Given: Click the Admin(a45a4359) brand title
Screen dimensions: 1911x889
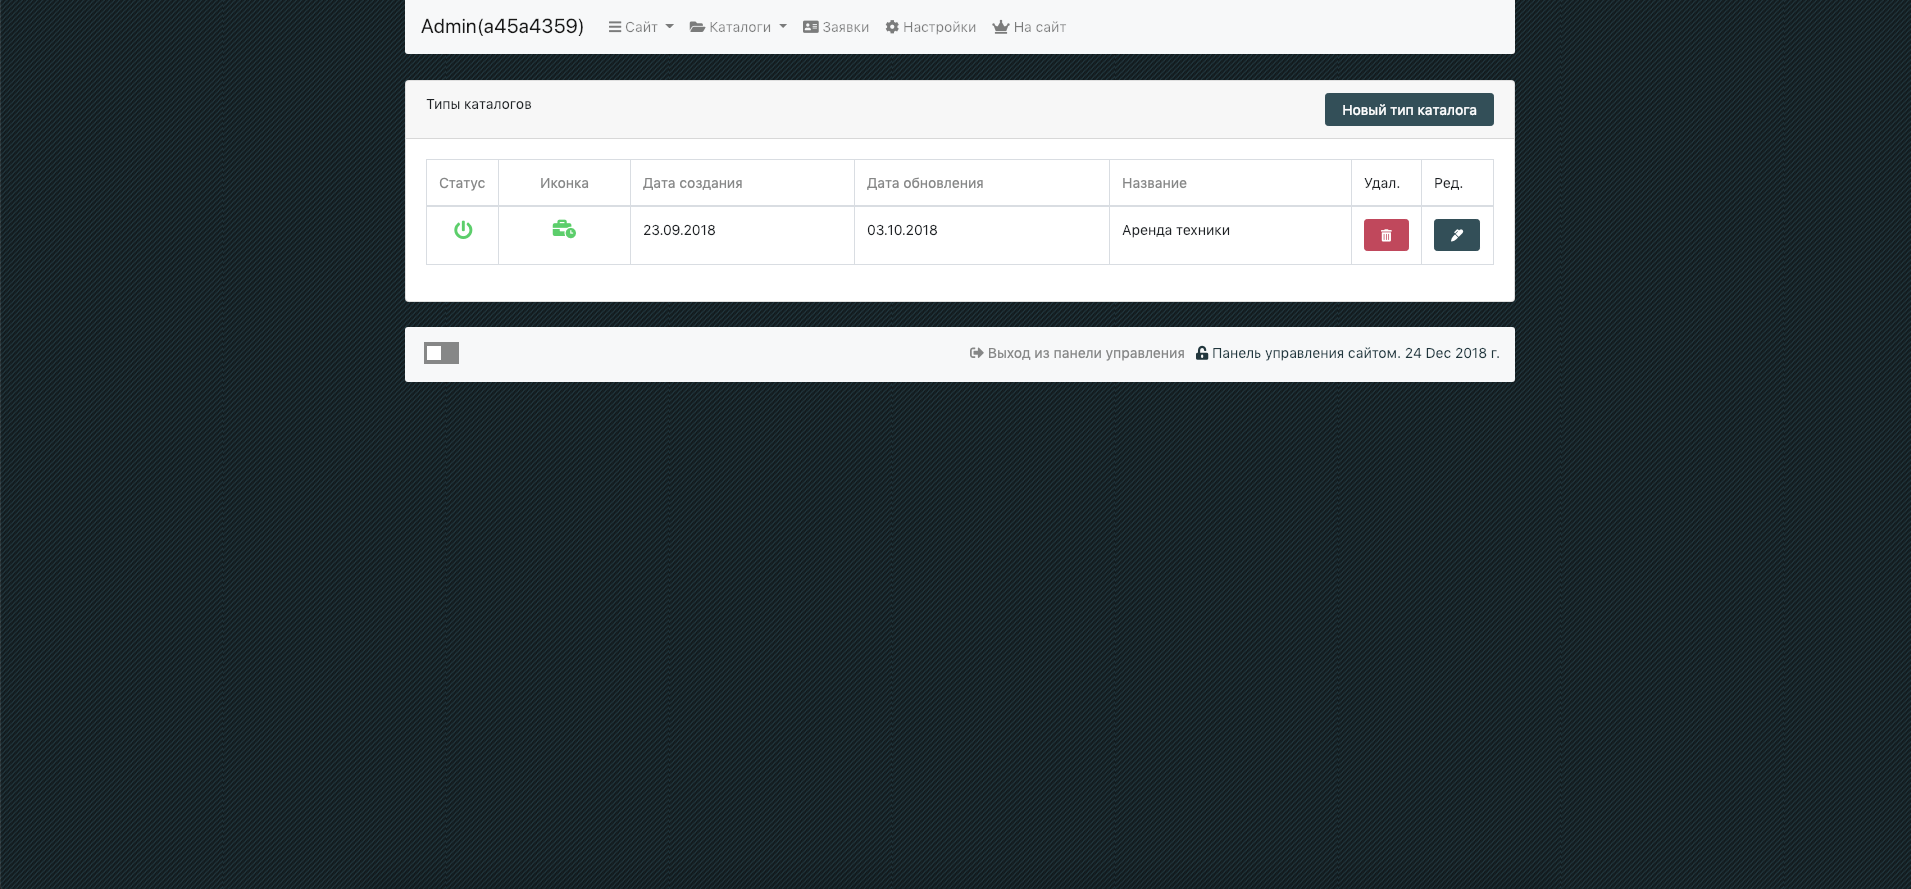Looking at the screenshot, I should (502, 26).
